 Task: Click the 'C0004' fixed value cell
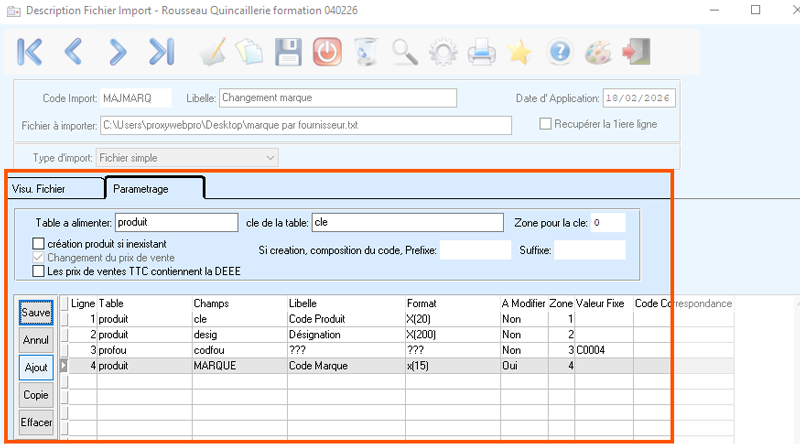tap(604, 350)
